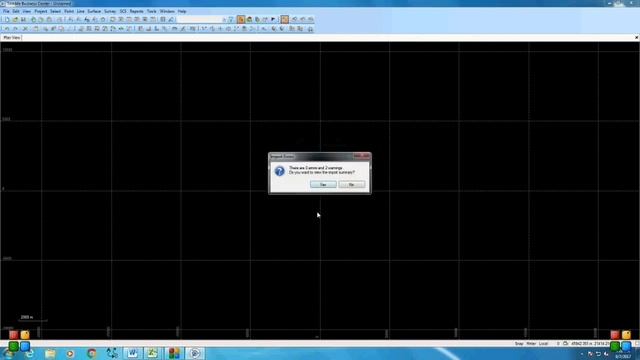640x360 pixels.
Task: Click Yes to view the import summary
Action: (323, 184)
